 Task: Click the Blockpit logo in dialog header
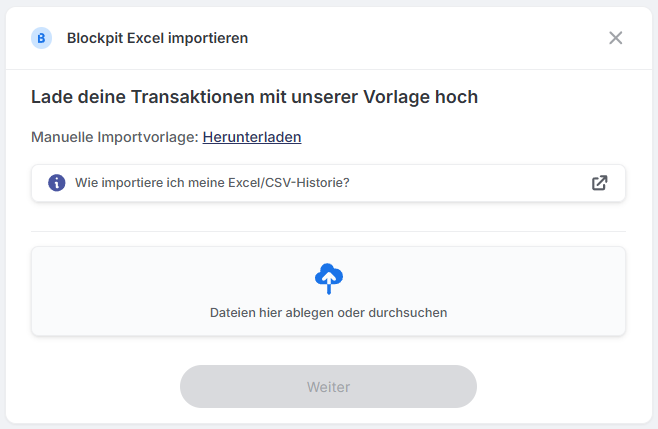point(42,38)
